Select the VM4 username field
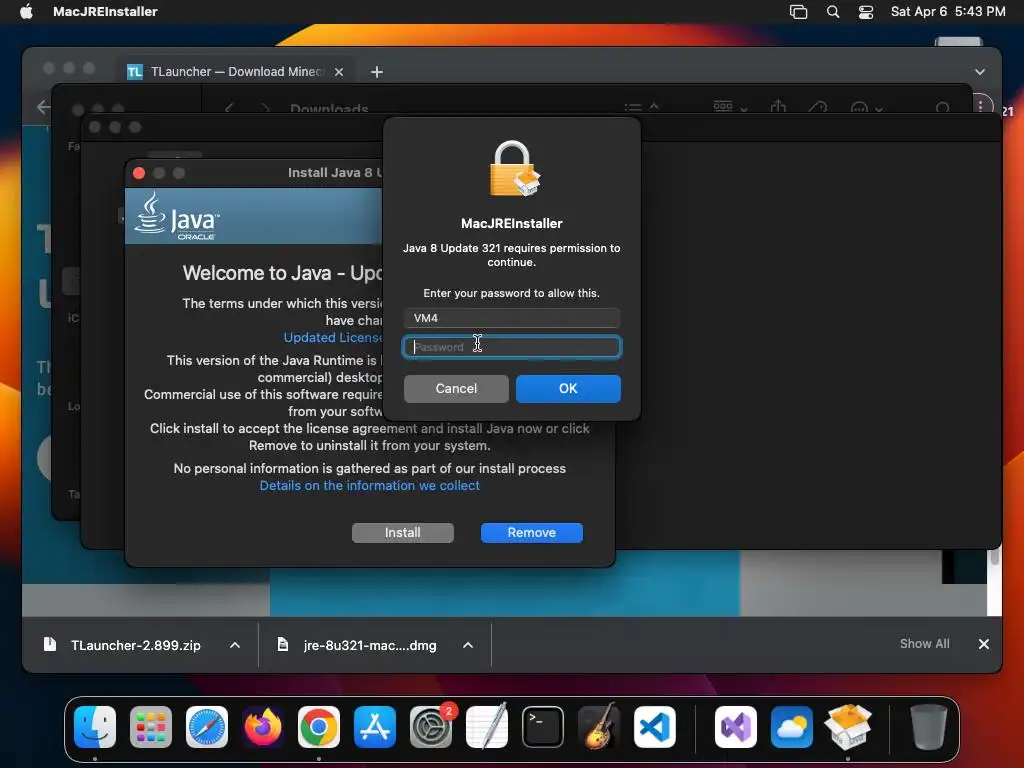This screenshot has width=1024, height=768. (x=511, y=318)
